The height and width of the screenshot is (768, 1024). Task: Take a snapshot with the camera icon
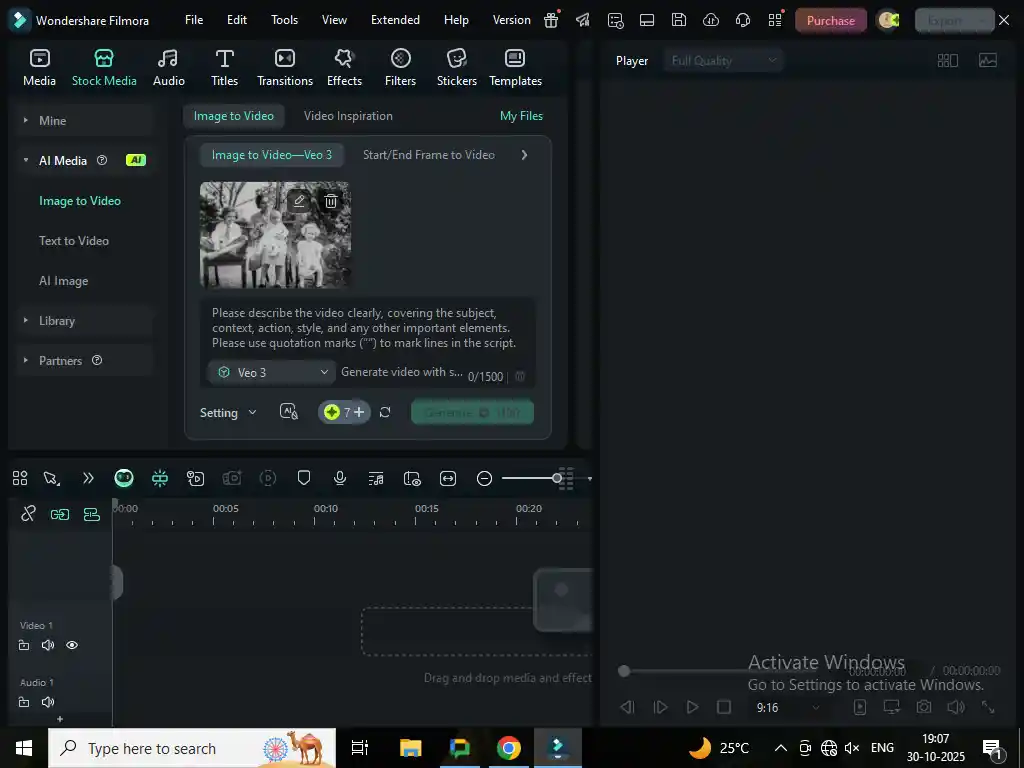[924, 707]
